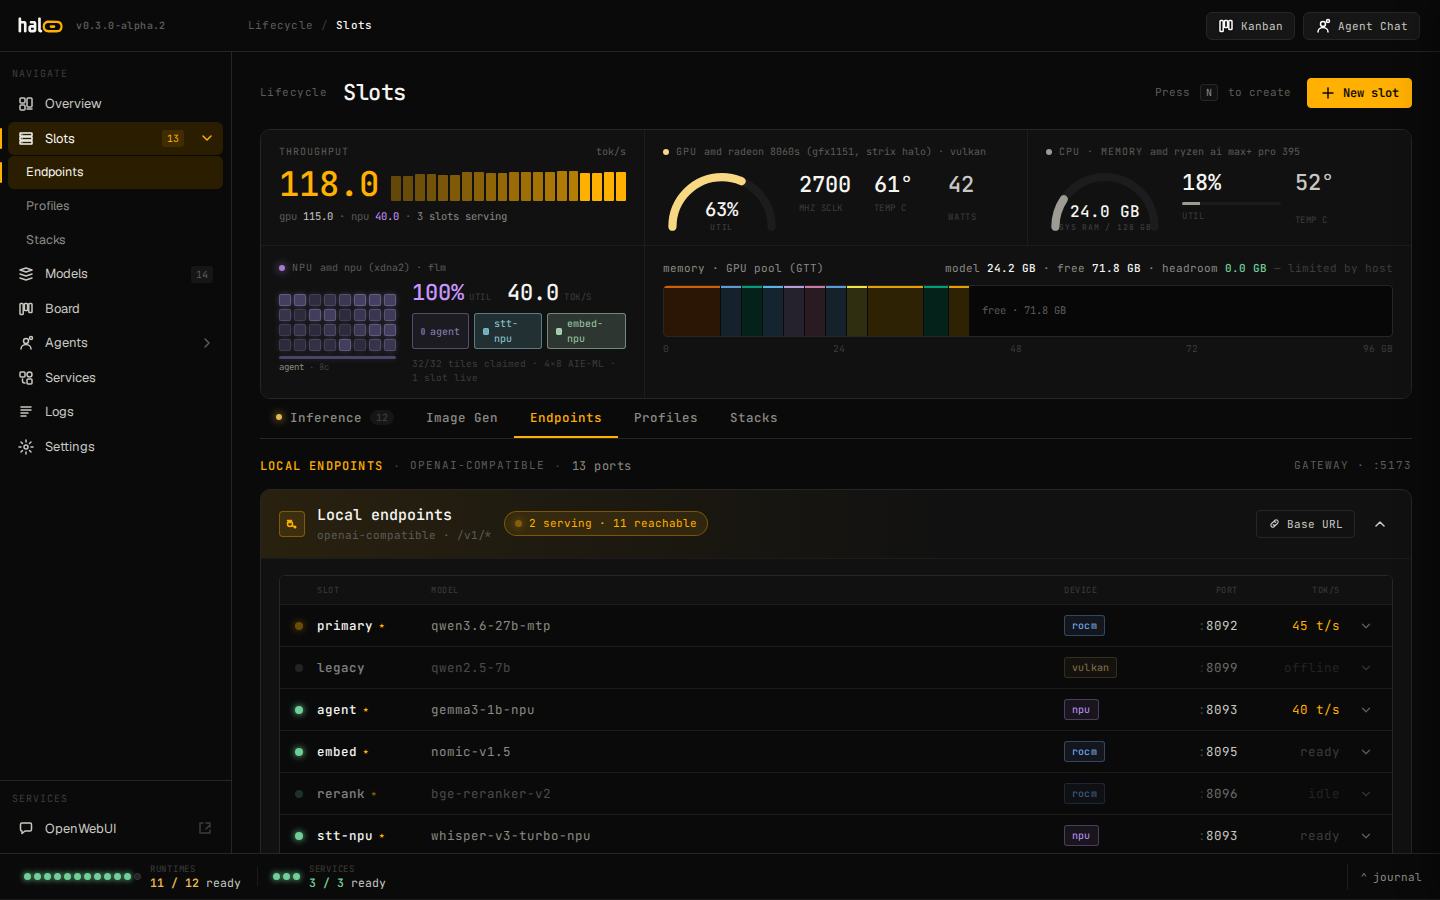This screenshot has width=1440, height=900.
Task: Click the runtimes status dots
Action: [82, 876]
